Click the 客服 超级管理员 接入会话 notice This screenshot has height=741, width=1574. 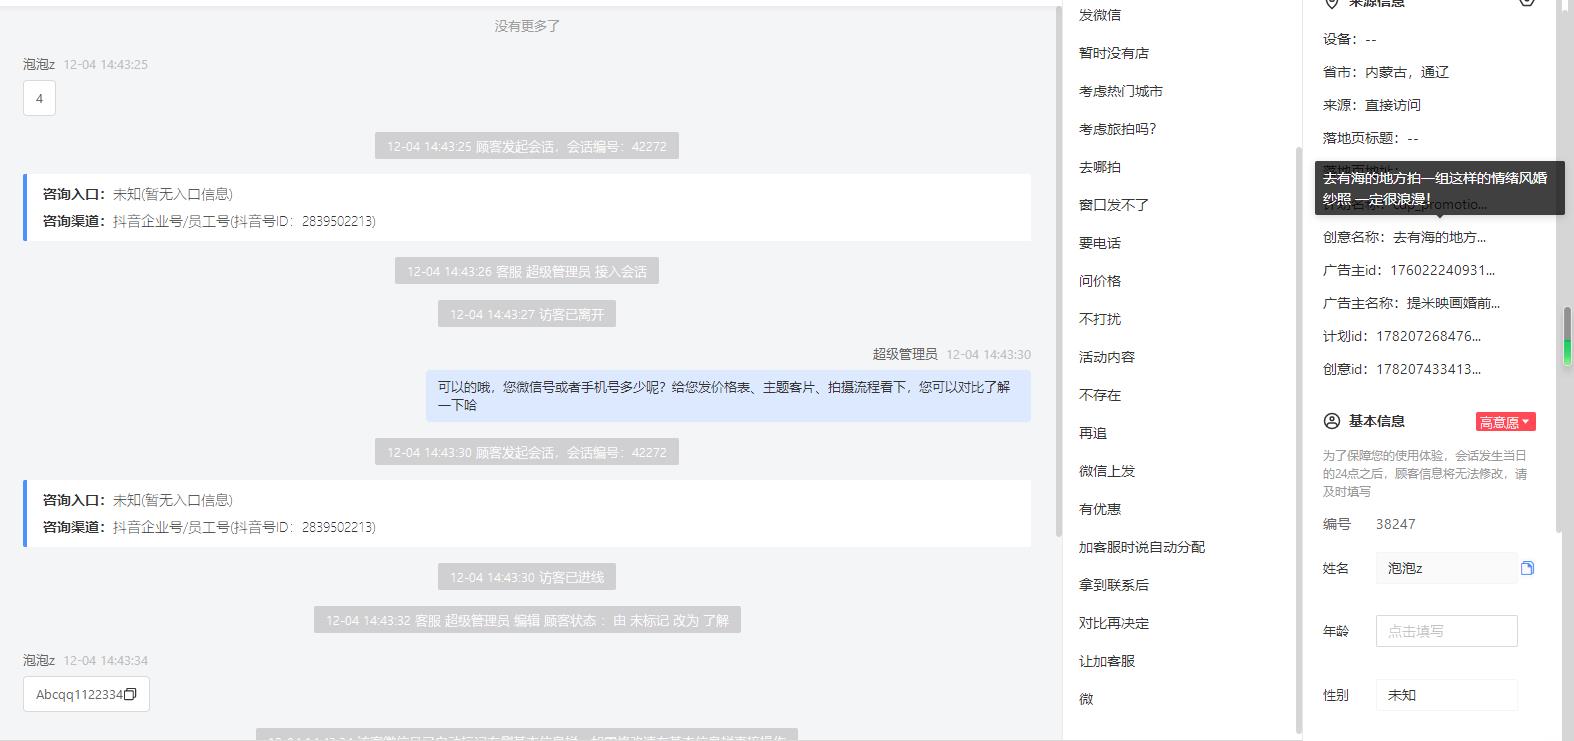[x=527, y=271]
